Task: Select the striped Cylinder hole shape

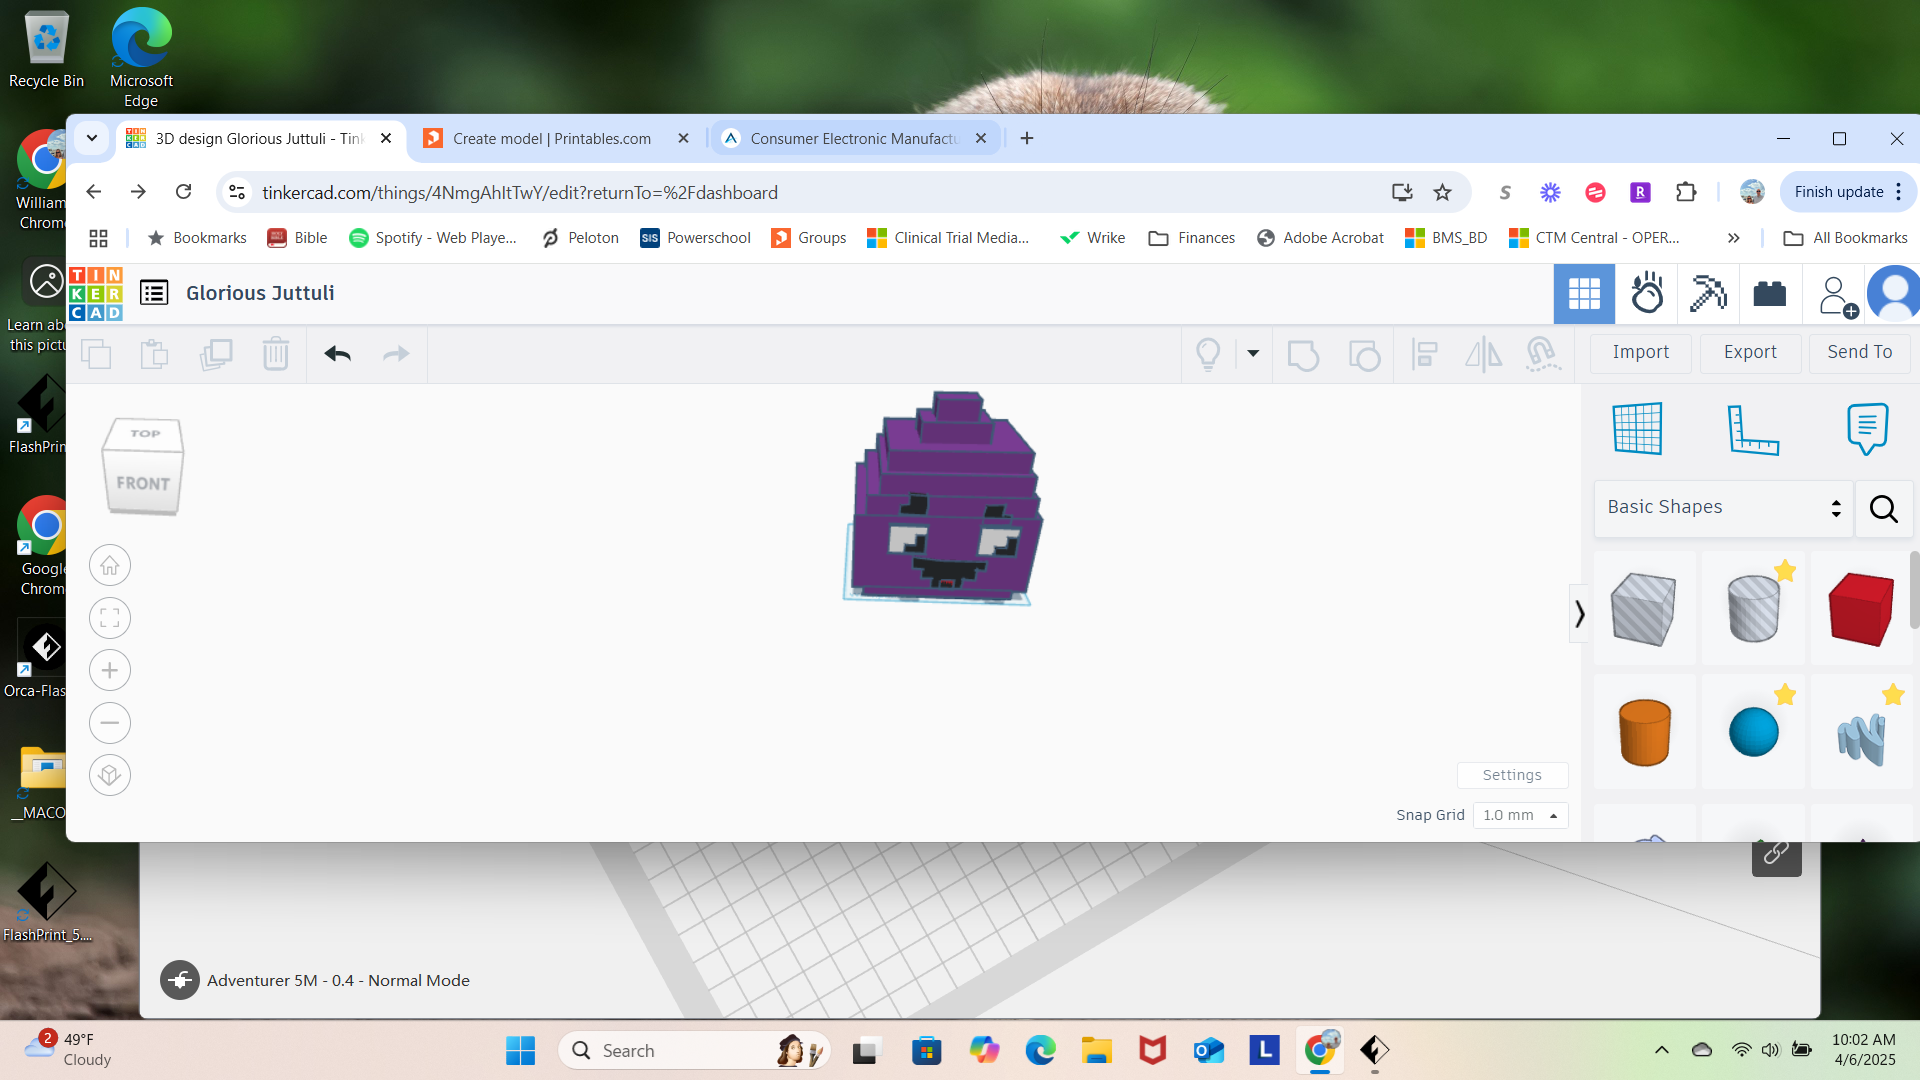Action: point(1754,608)
